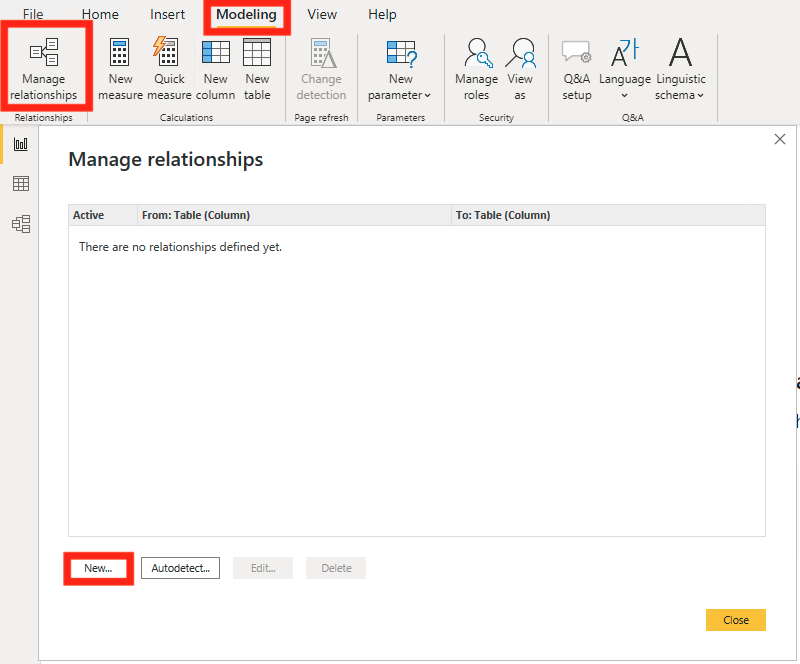This screenshot has width=800, height=664.
Task: Switch to Data view in the sidebar
Action: (21, 183)
